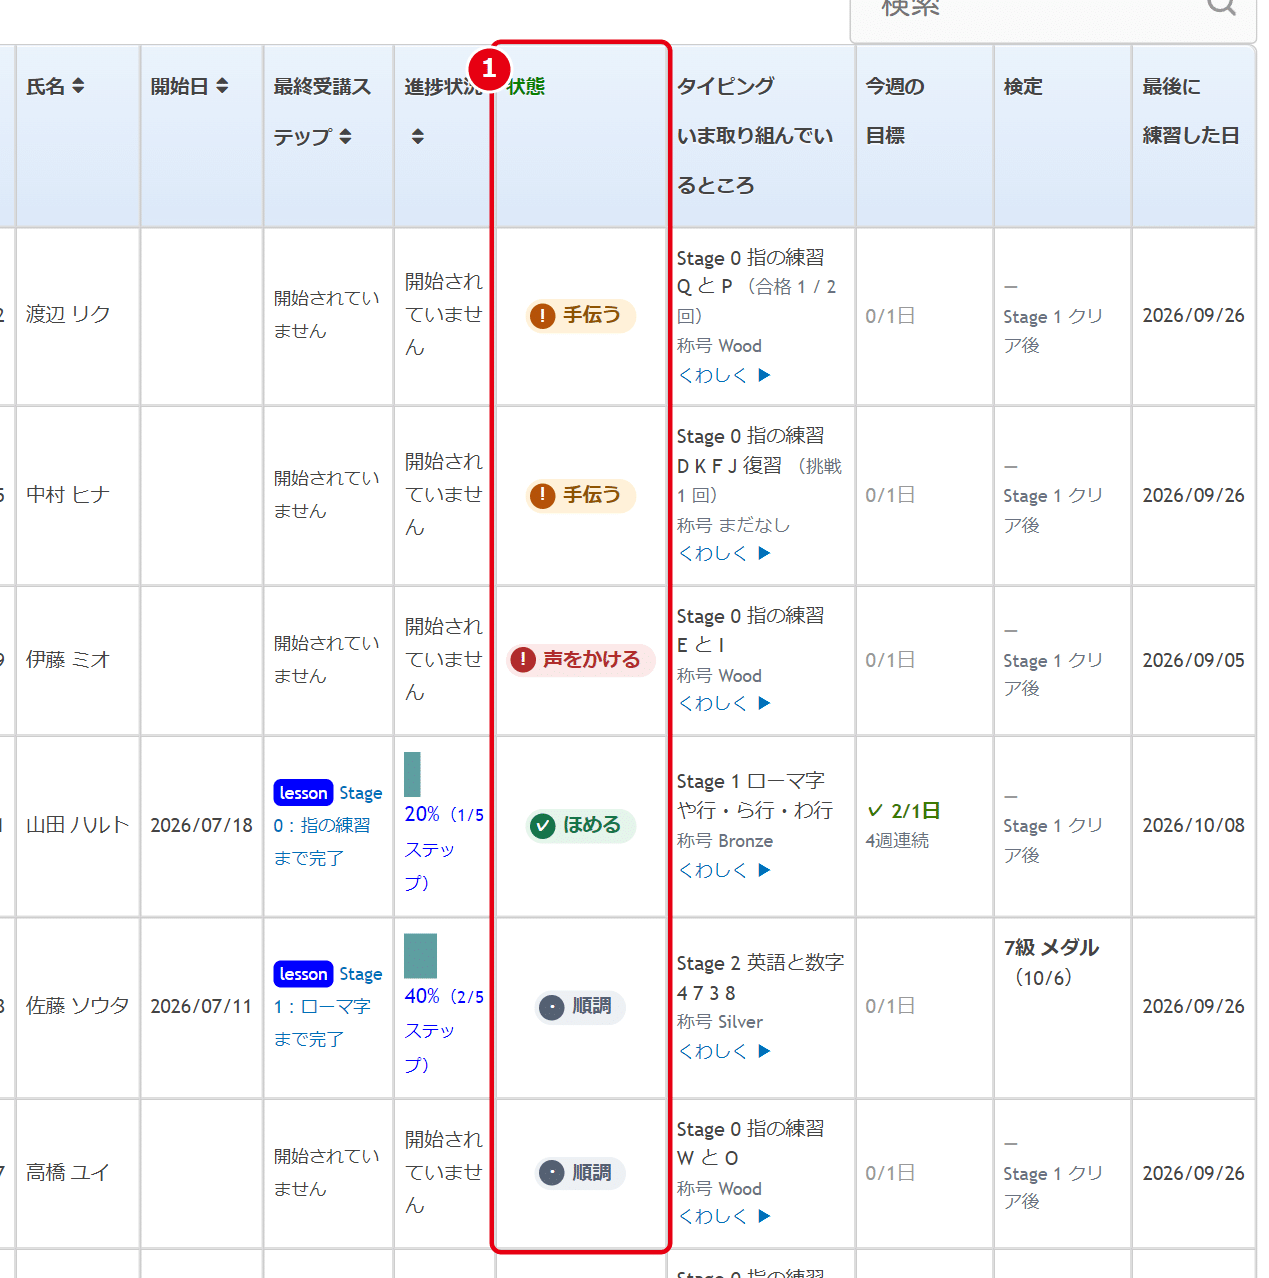The width and height of the screenshot is (1269, 1278).
Task: Select the name 佐藤 ソウタ
Action: tap(78, 1006)
